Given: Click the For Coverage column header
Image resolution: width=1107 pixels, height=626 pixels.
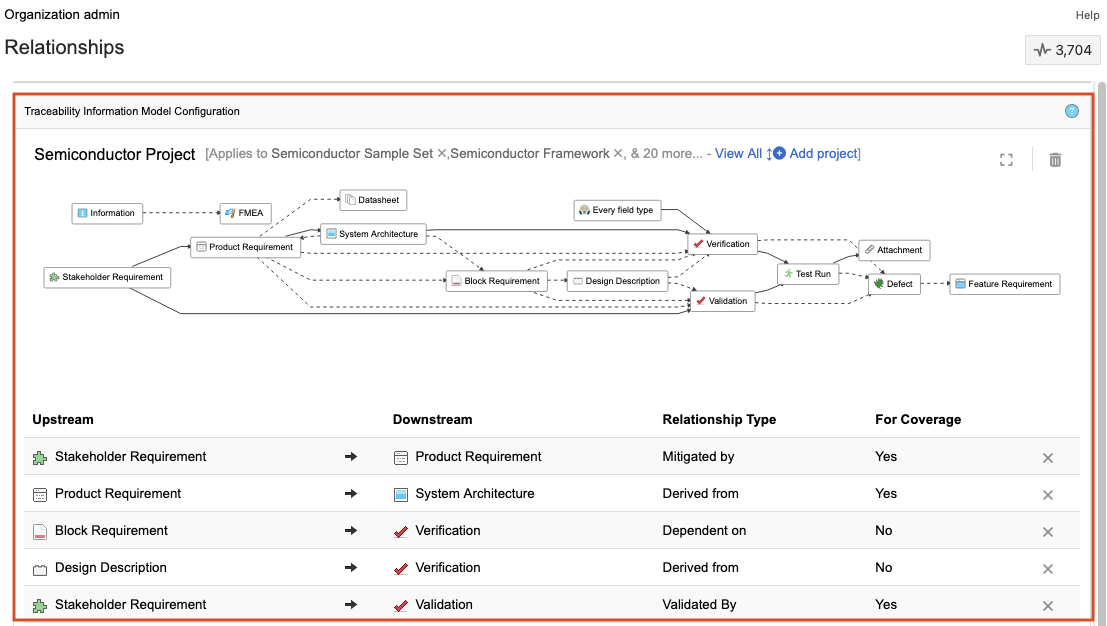Looking at the screenshot, I should 918,419.
